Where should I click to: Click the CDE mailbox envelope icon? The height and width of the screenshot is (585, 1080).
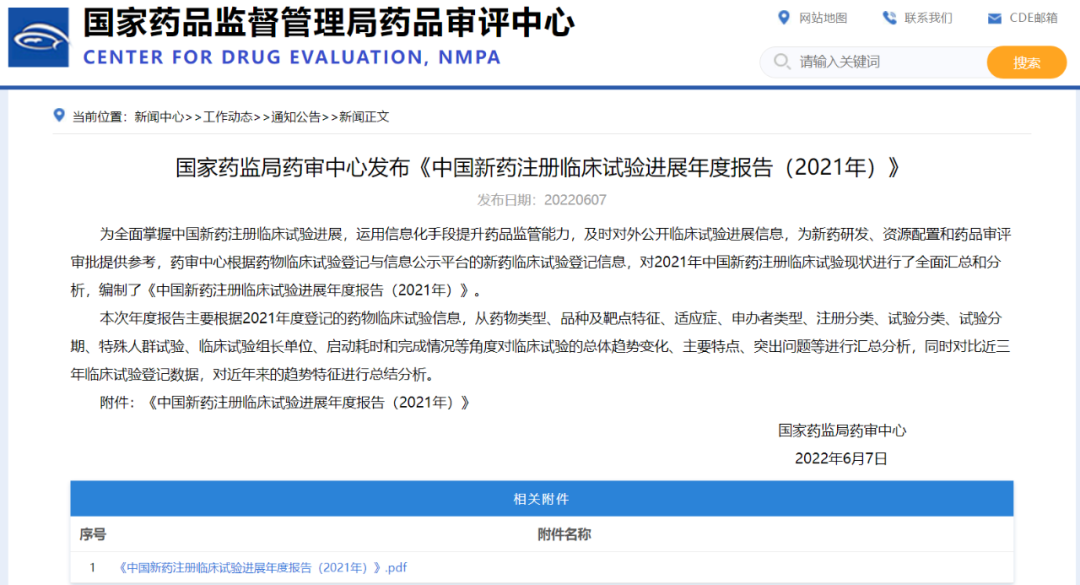tap(994, 18)
